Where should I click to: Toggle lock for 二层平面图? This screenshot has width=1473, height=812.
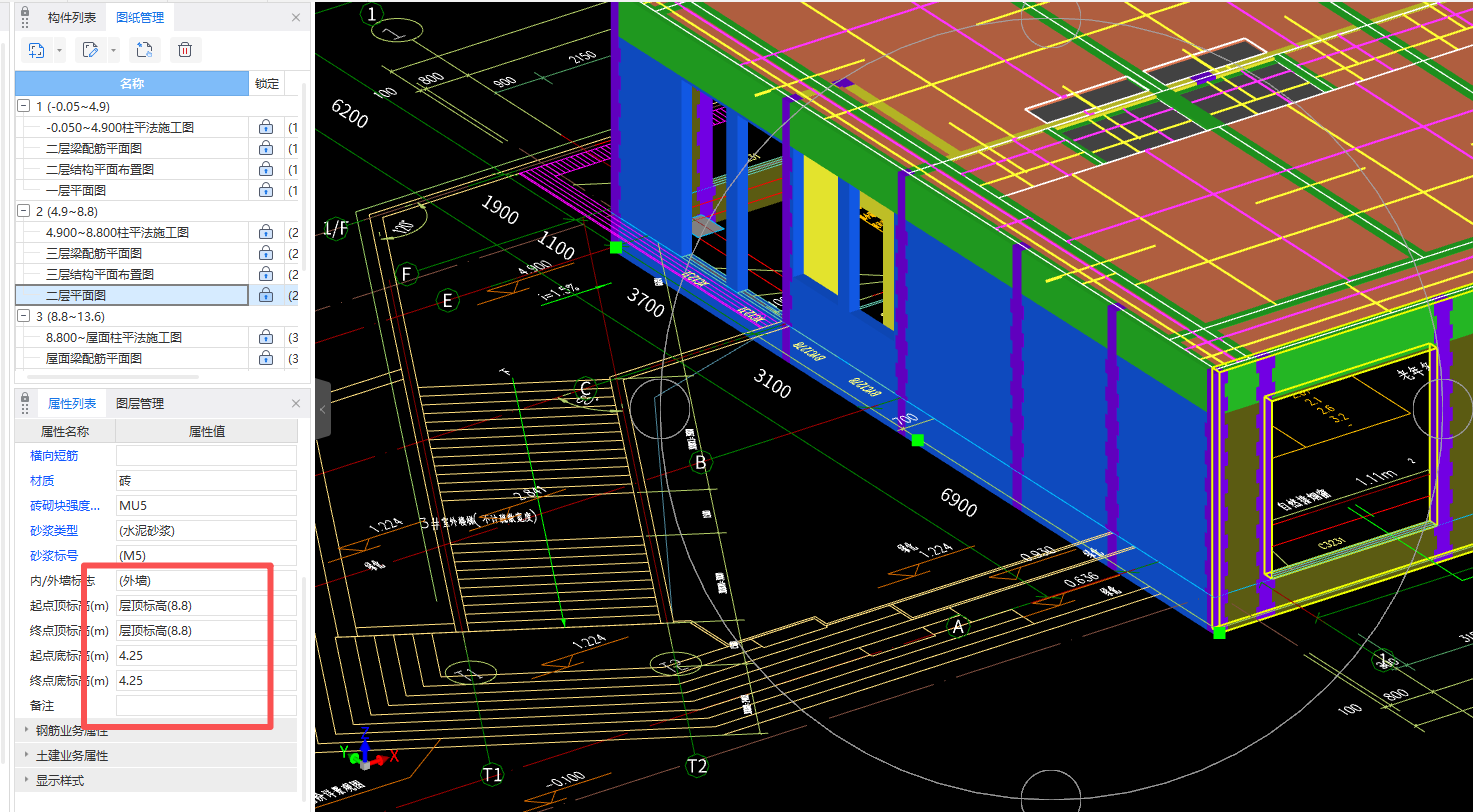pos(266,295)
